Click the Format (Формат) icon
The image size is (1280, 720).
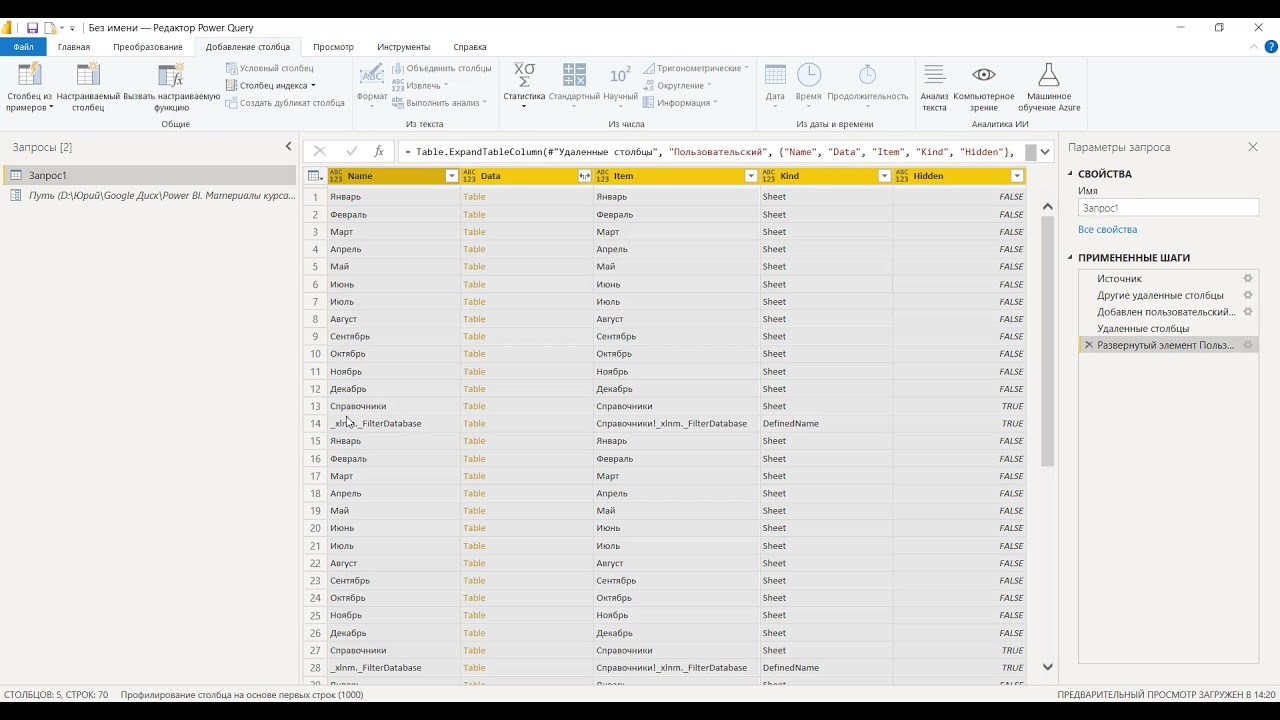pyautogui.click(x=372, y=75)
